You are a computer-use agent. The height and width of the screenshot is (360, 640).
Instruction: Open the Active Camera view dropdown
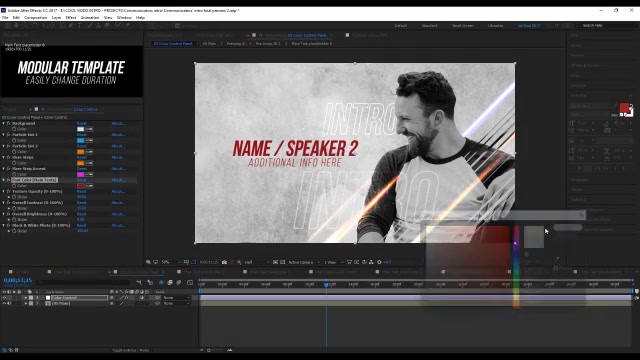point(303,262)
